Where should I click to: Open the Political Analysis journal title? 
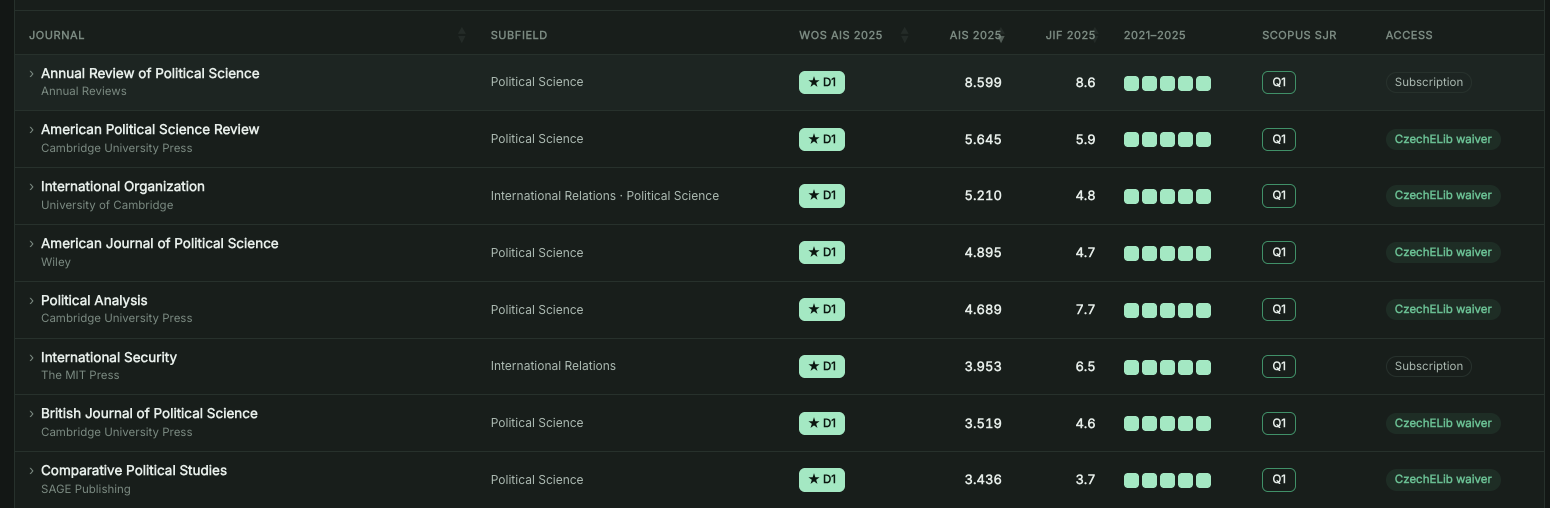(94, 300)
